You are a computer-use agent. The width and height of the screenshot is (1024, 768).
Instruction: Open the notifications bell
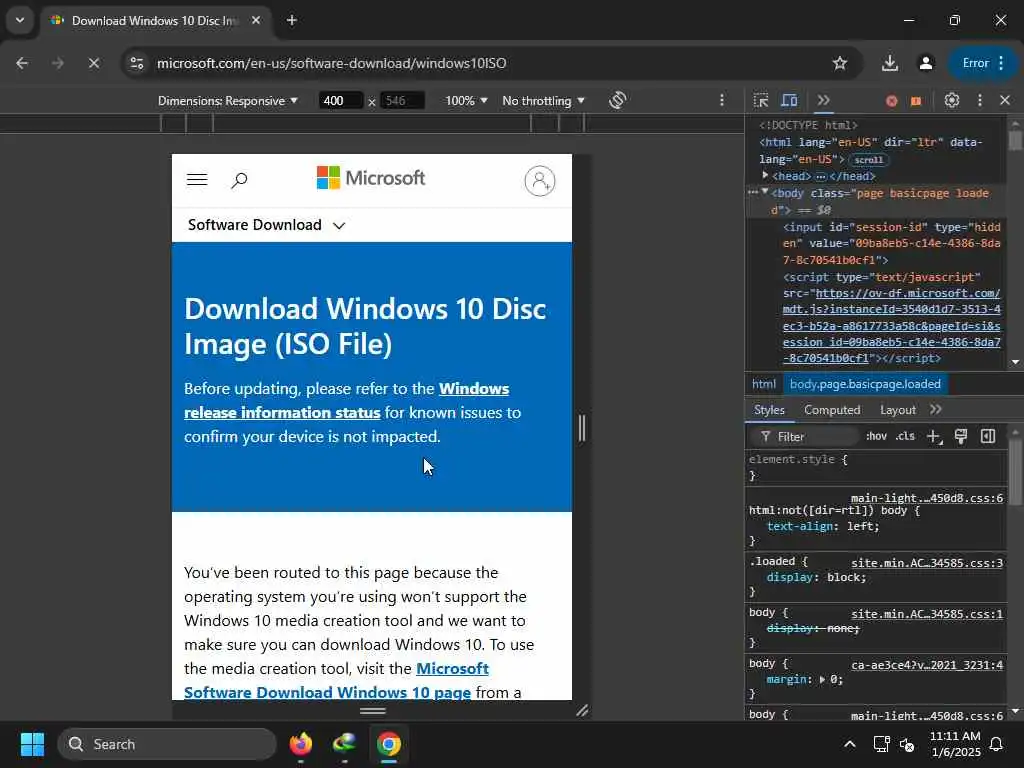(997, 744)
